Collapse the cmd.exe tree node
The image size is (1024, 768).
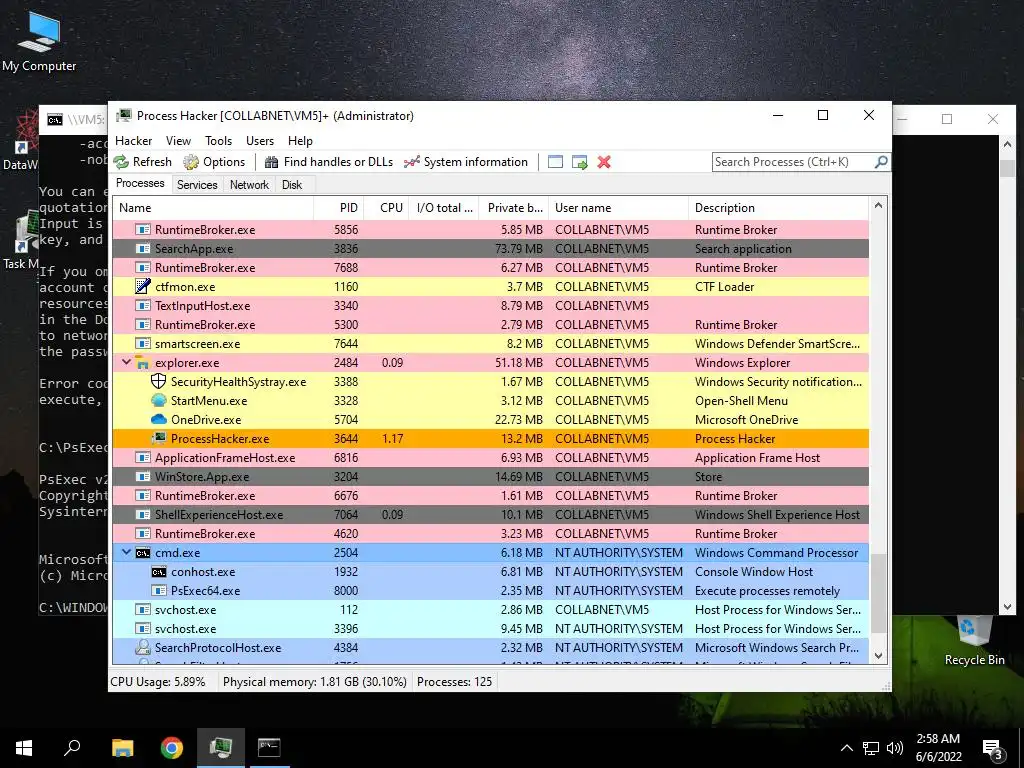126,552
